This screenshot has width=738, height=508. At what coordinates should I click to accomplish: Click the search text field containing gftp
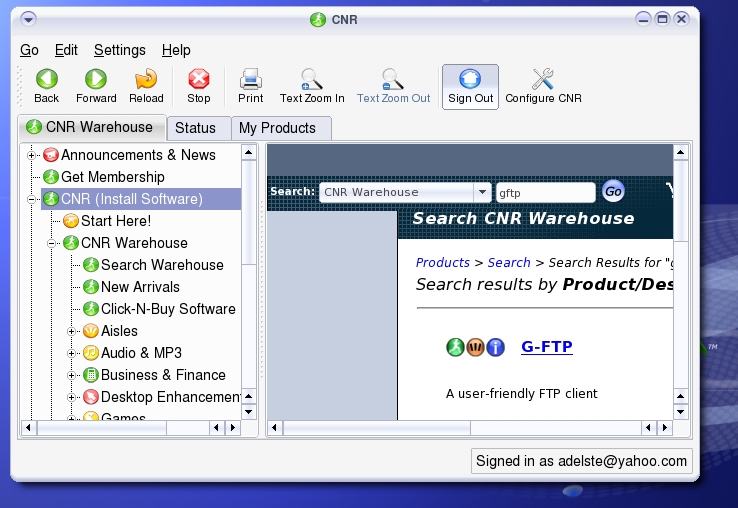click(545, 192)
